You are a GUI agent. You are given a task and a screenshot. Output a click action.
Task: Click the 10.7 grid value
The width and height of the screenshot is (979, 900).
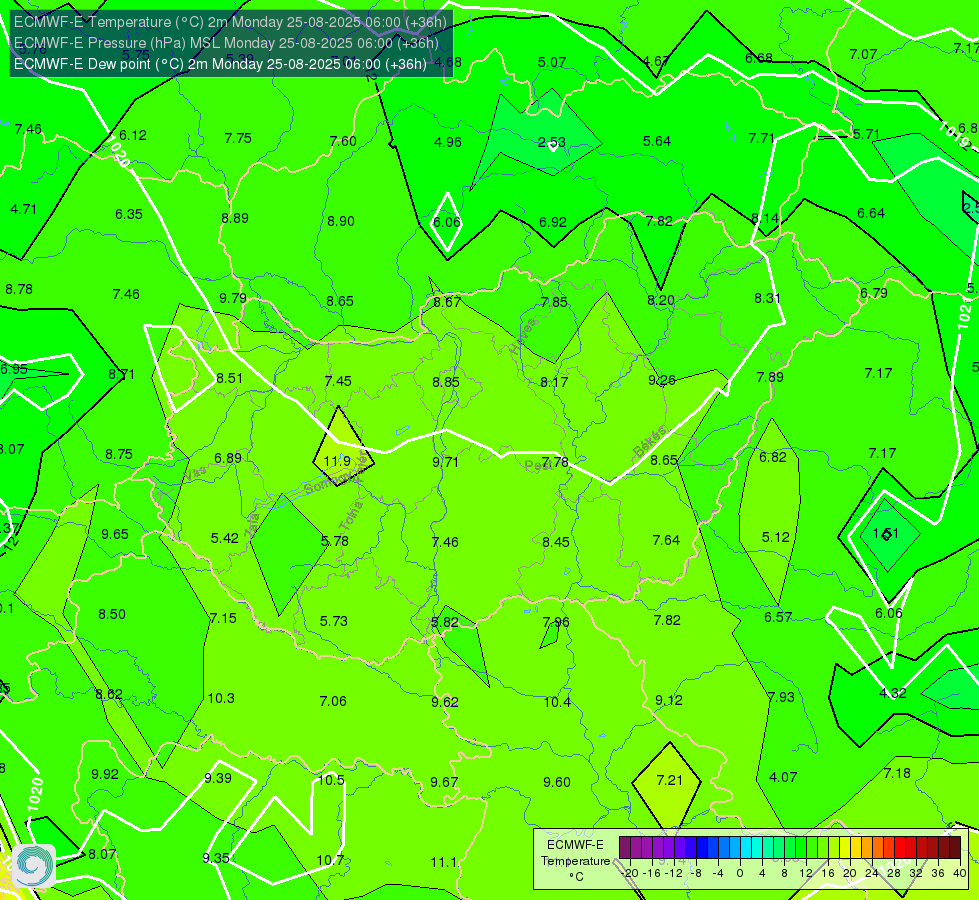coord(330,860)
